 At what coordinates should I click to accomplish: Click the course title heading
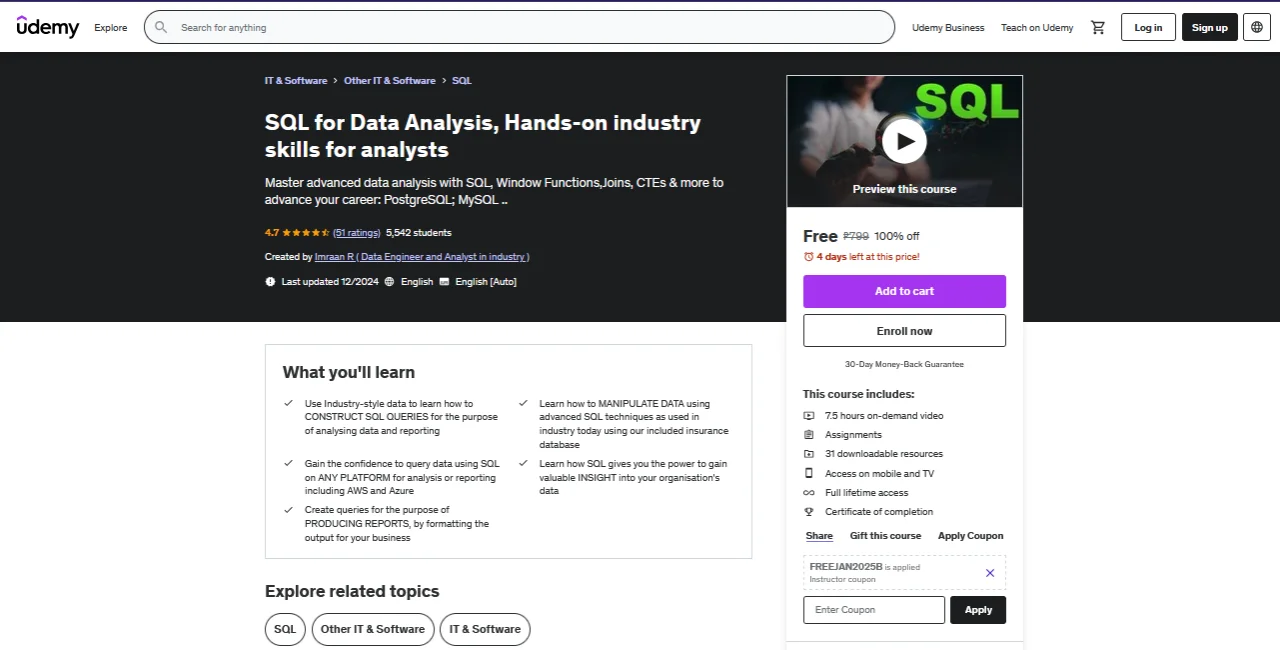[483, 136]
